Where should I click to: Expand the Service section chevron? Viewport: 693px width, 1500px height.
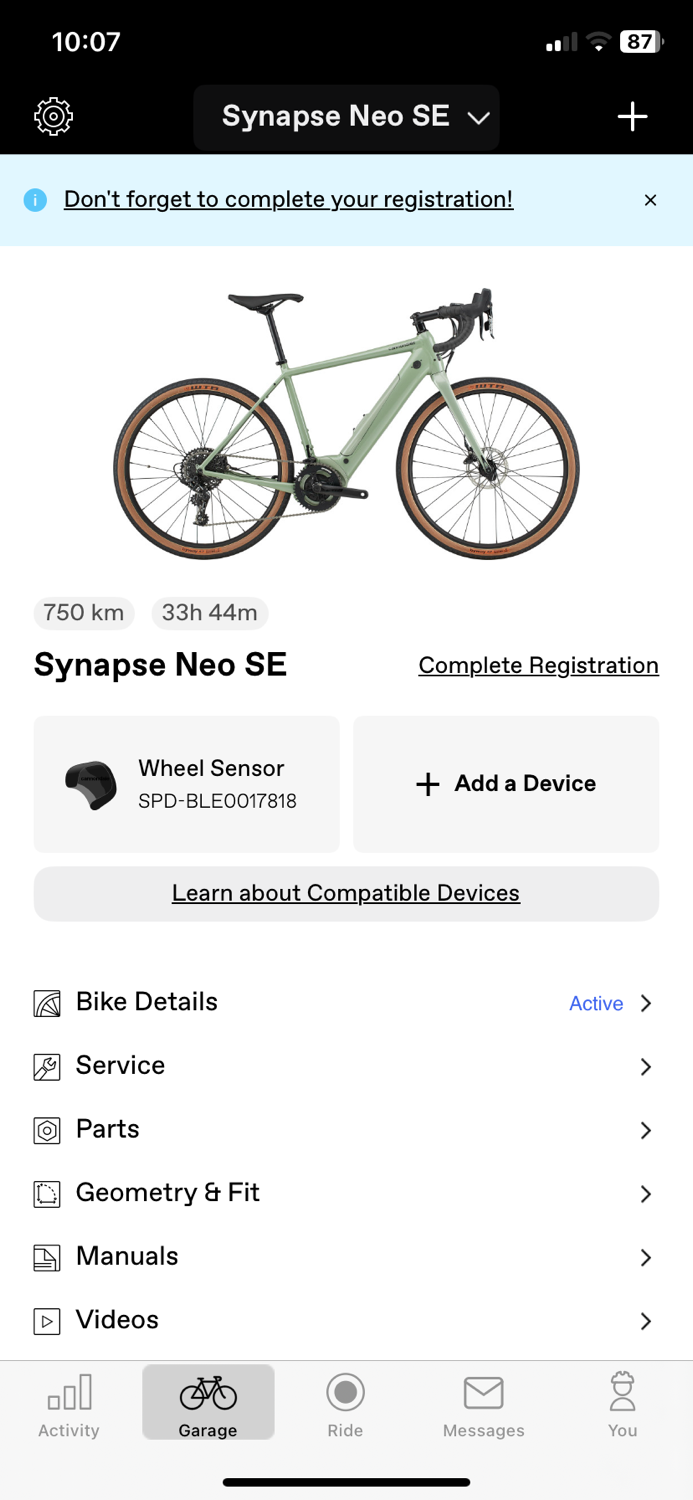pos(645,1066)
